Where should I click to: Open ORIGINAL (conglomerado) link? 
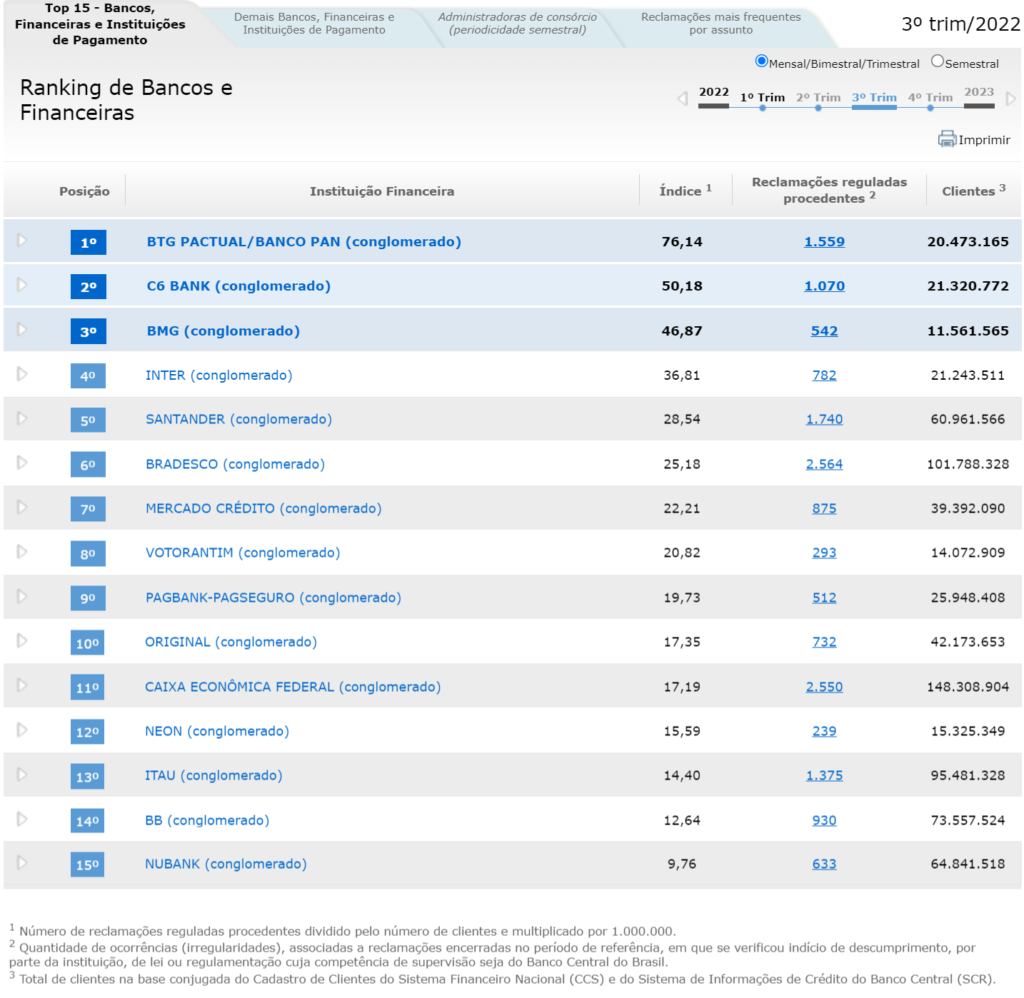[x=231, y=642]
